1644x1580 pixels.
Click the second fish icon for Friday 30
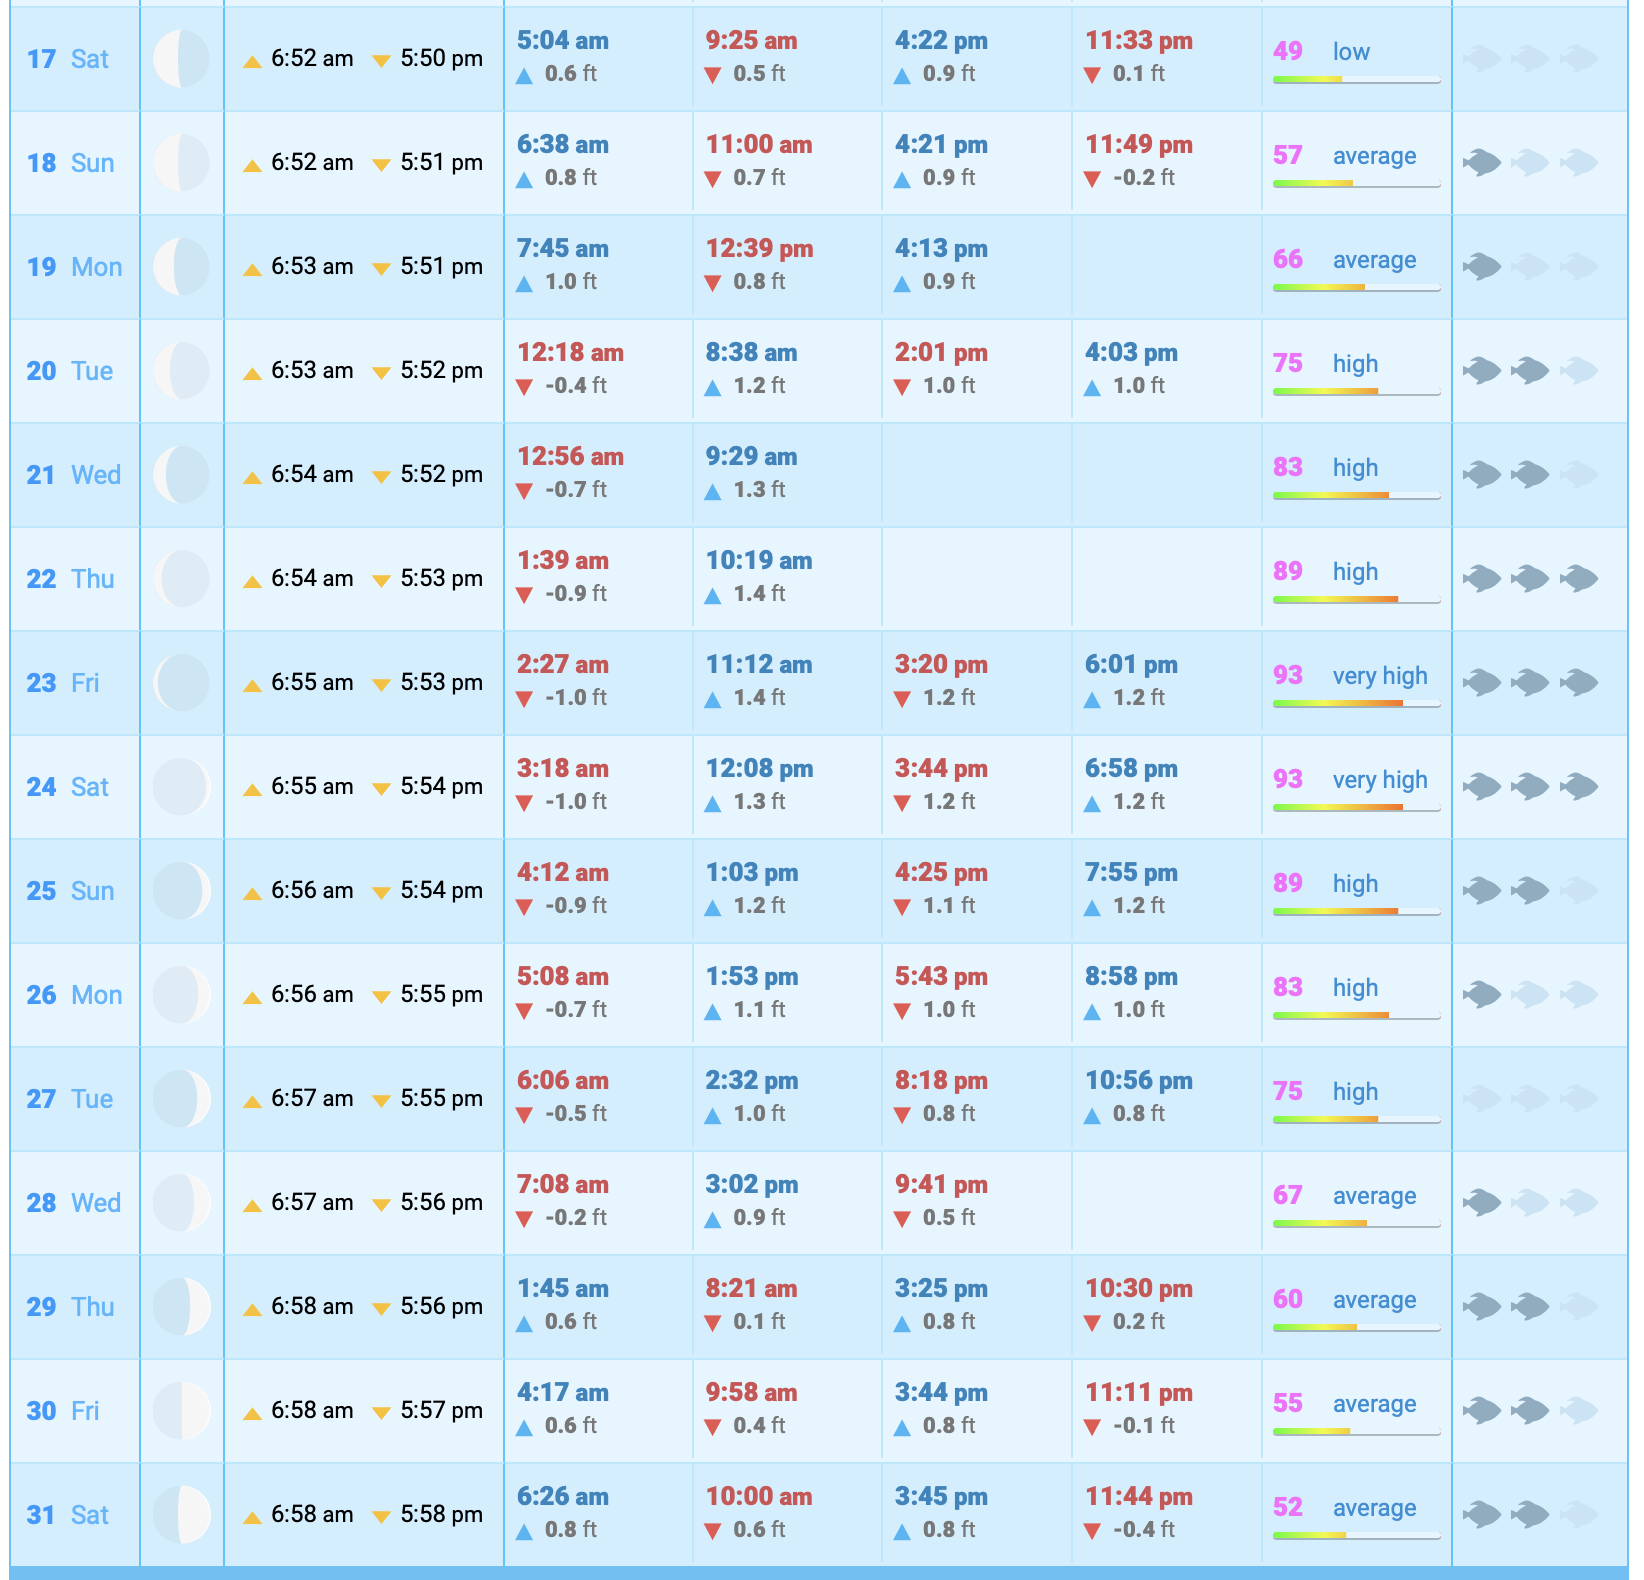[x=1530, y=1411]
